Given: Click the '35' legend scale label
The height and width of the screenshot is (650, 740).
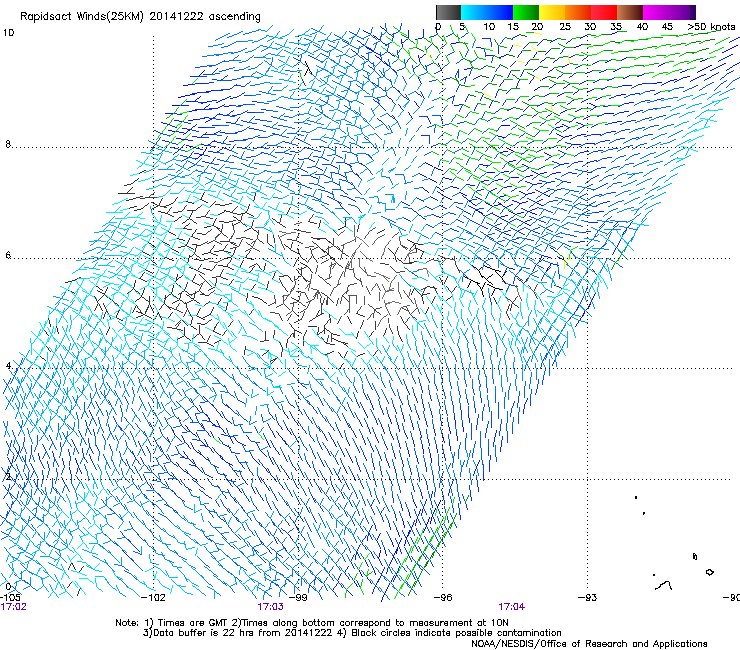Looking at the screenshot, I should click(616, 27).
